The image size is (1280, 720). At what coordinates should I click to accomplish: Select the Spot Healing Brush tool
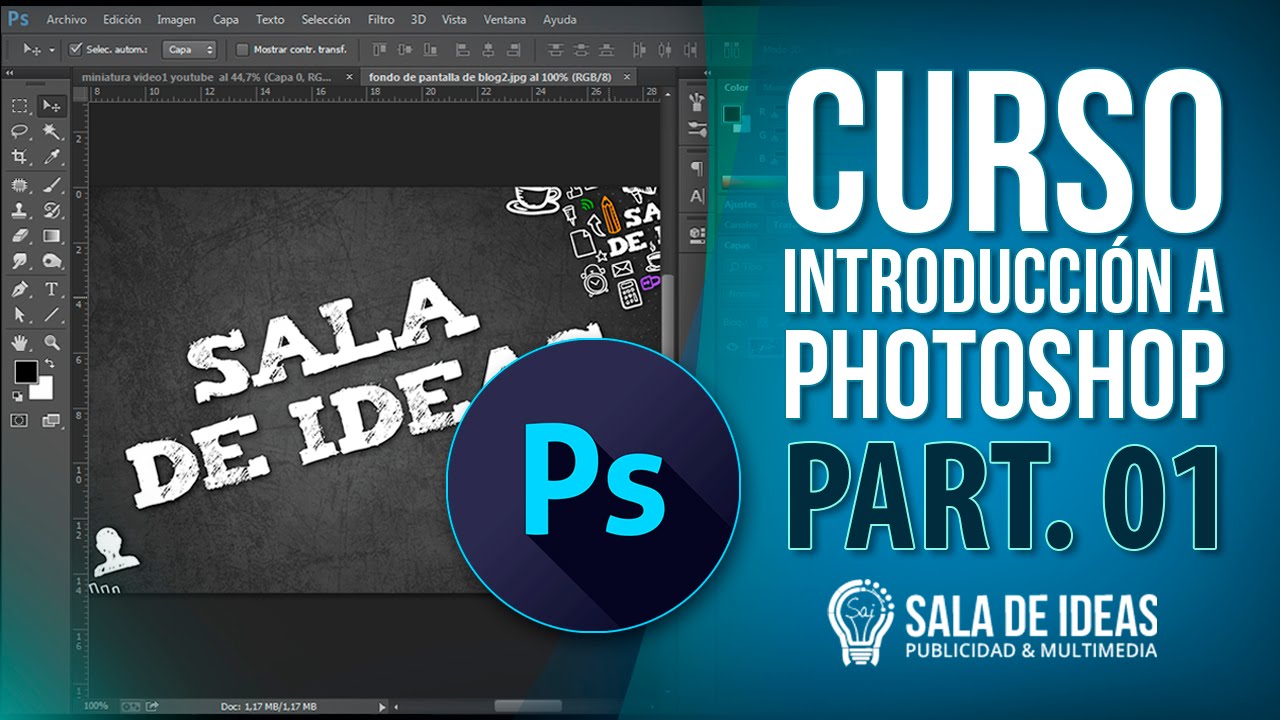[19, 185]
